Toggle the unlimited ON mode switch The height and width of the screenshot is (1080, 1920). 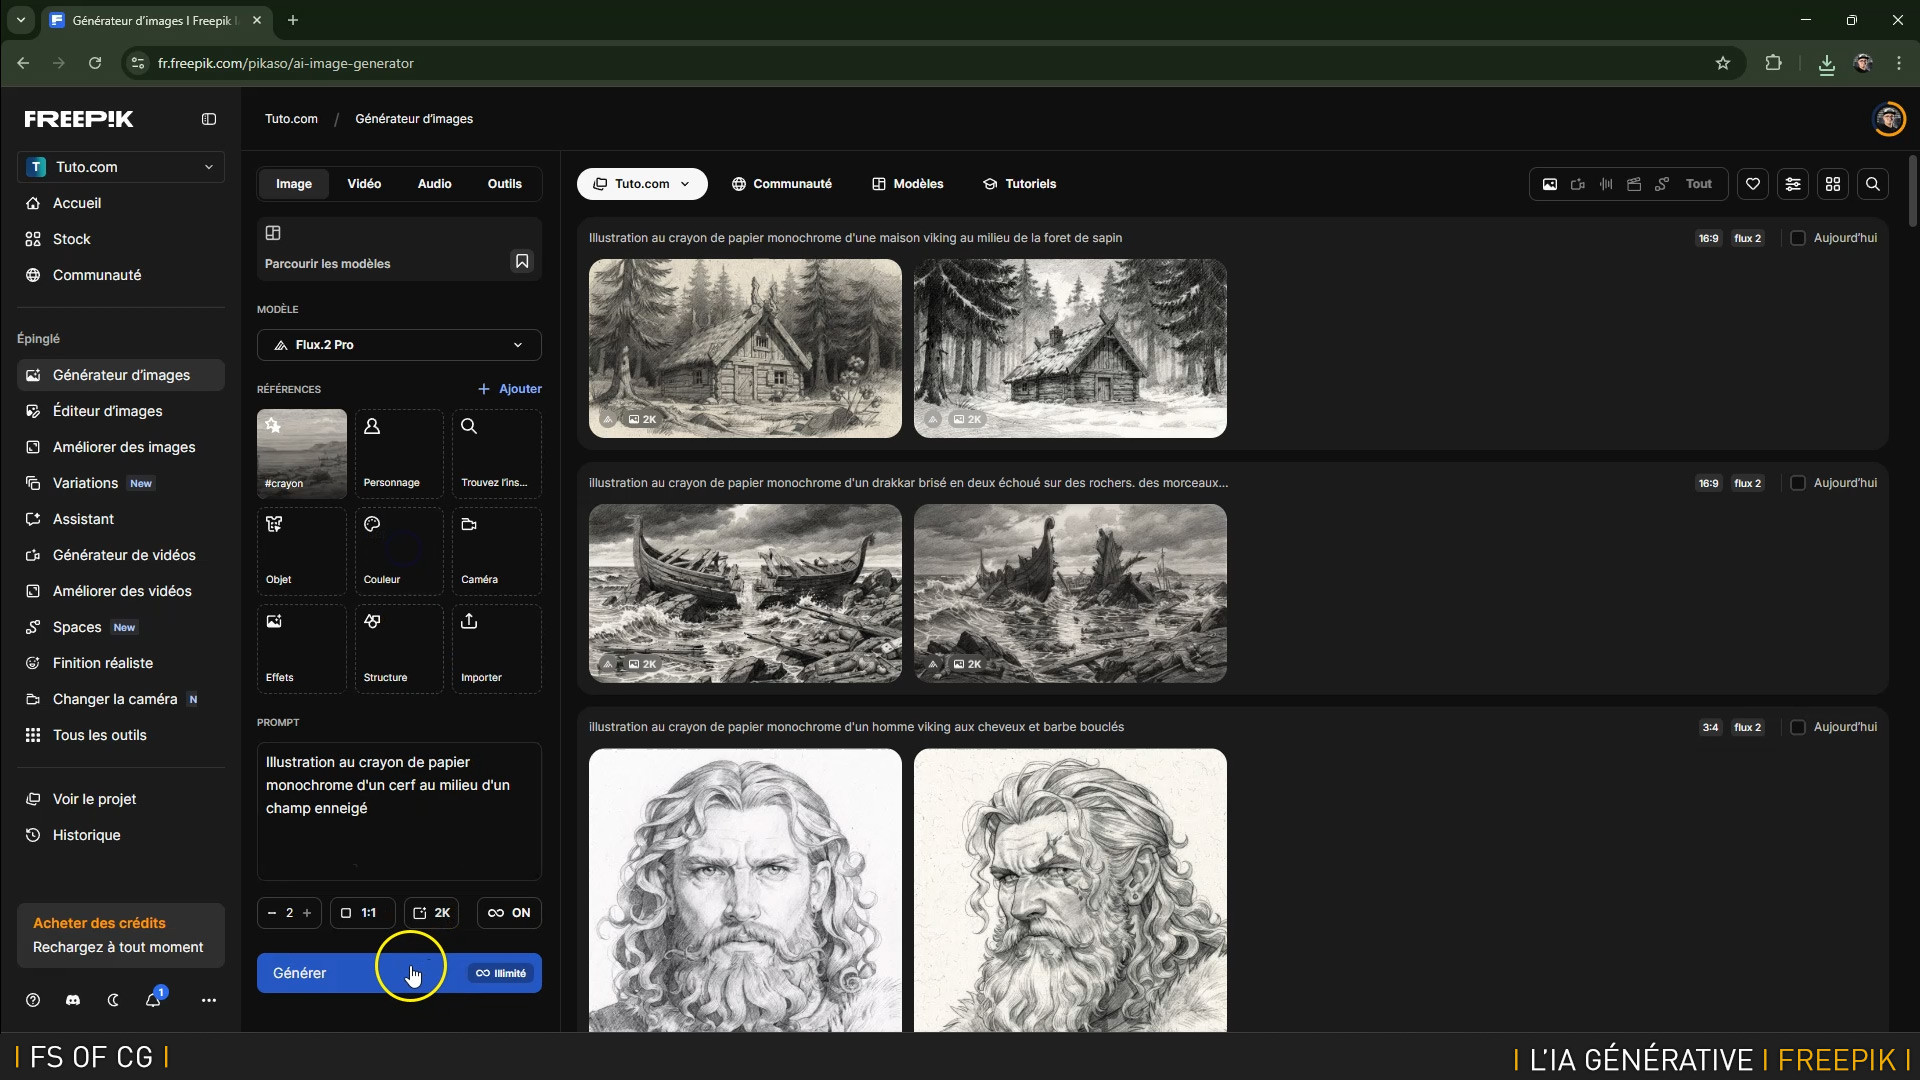click(509, 913)
